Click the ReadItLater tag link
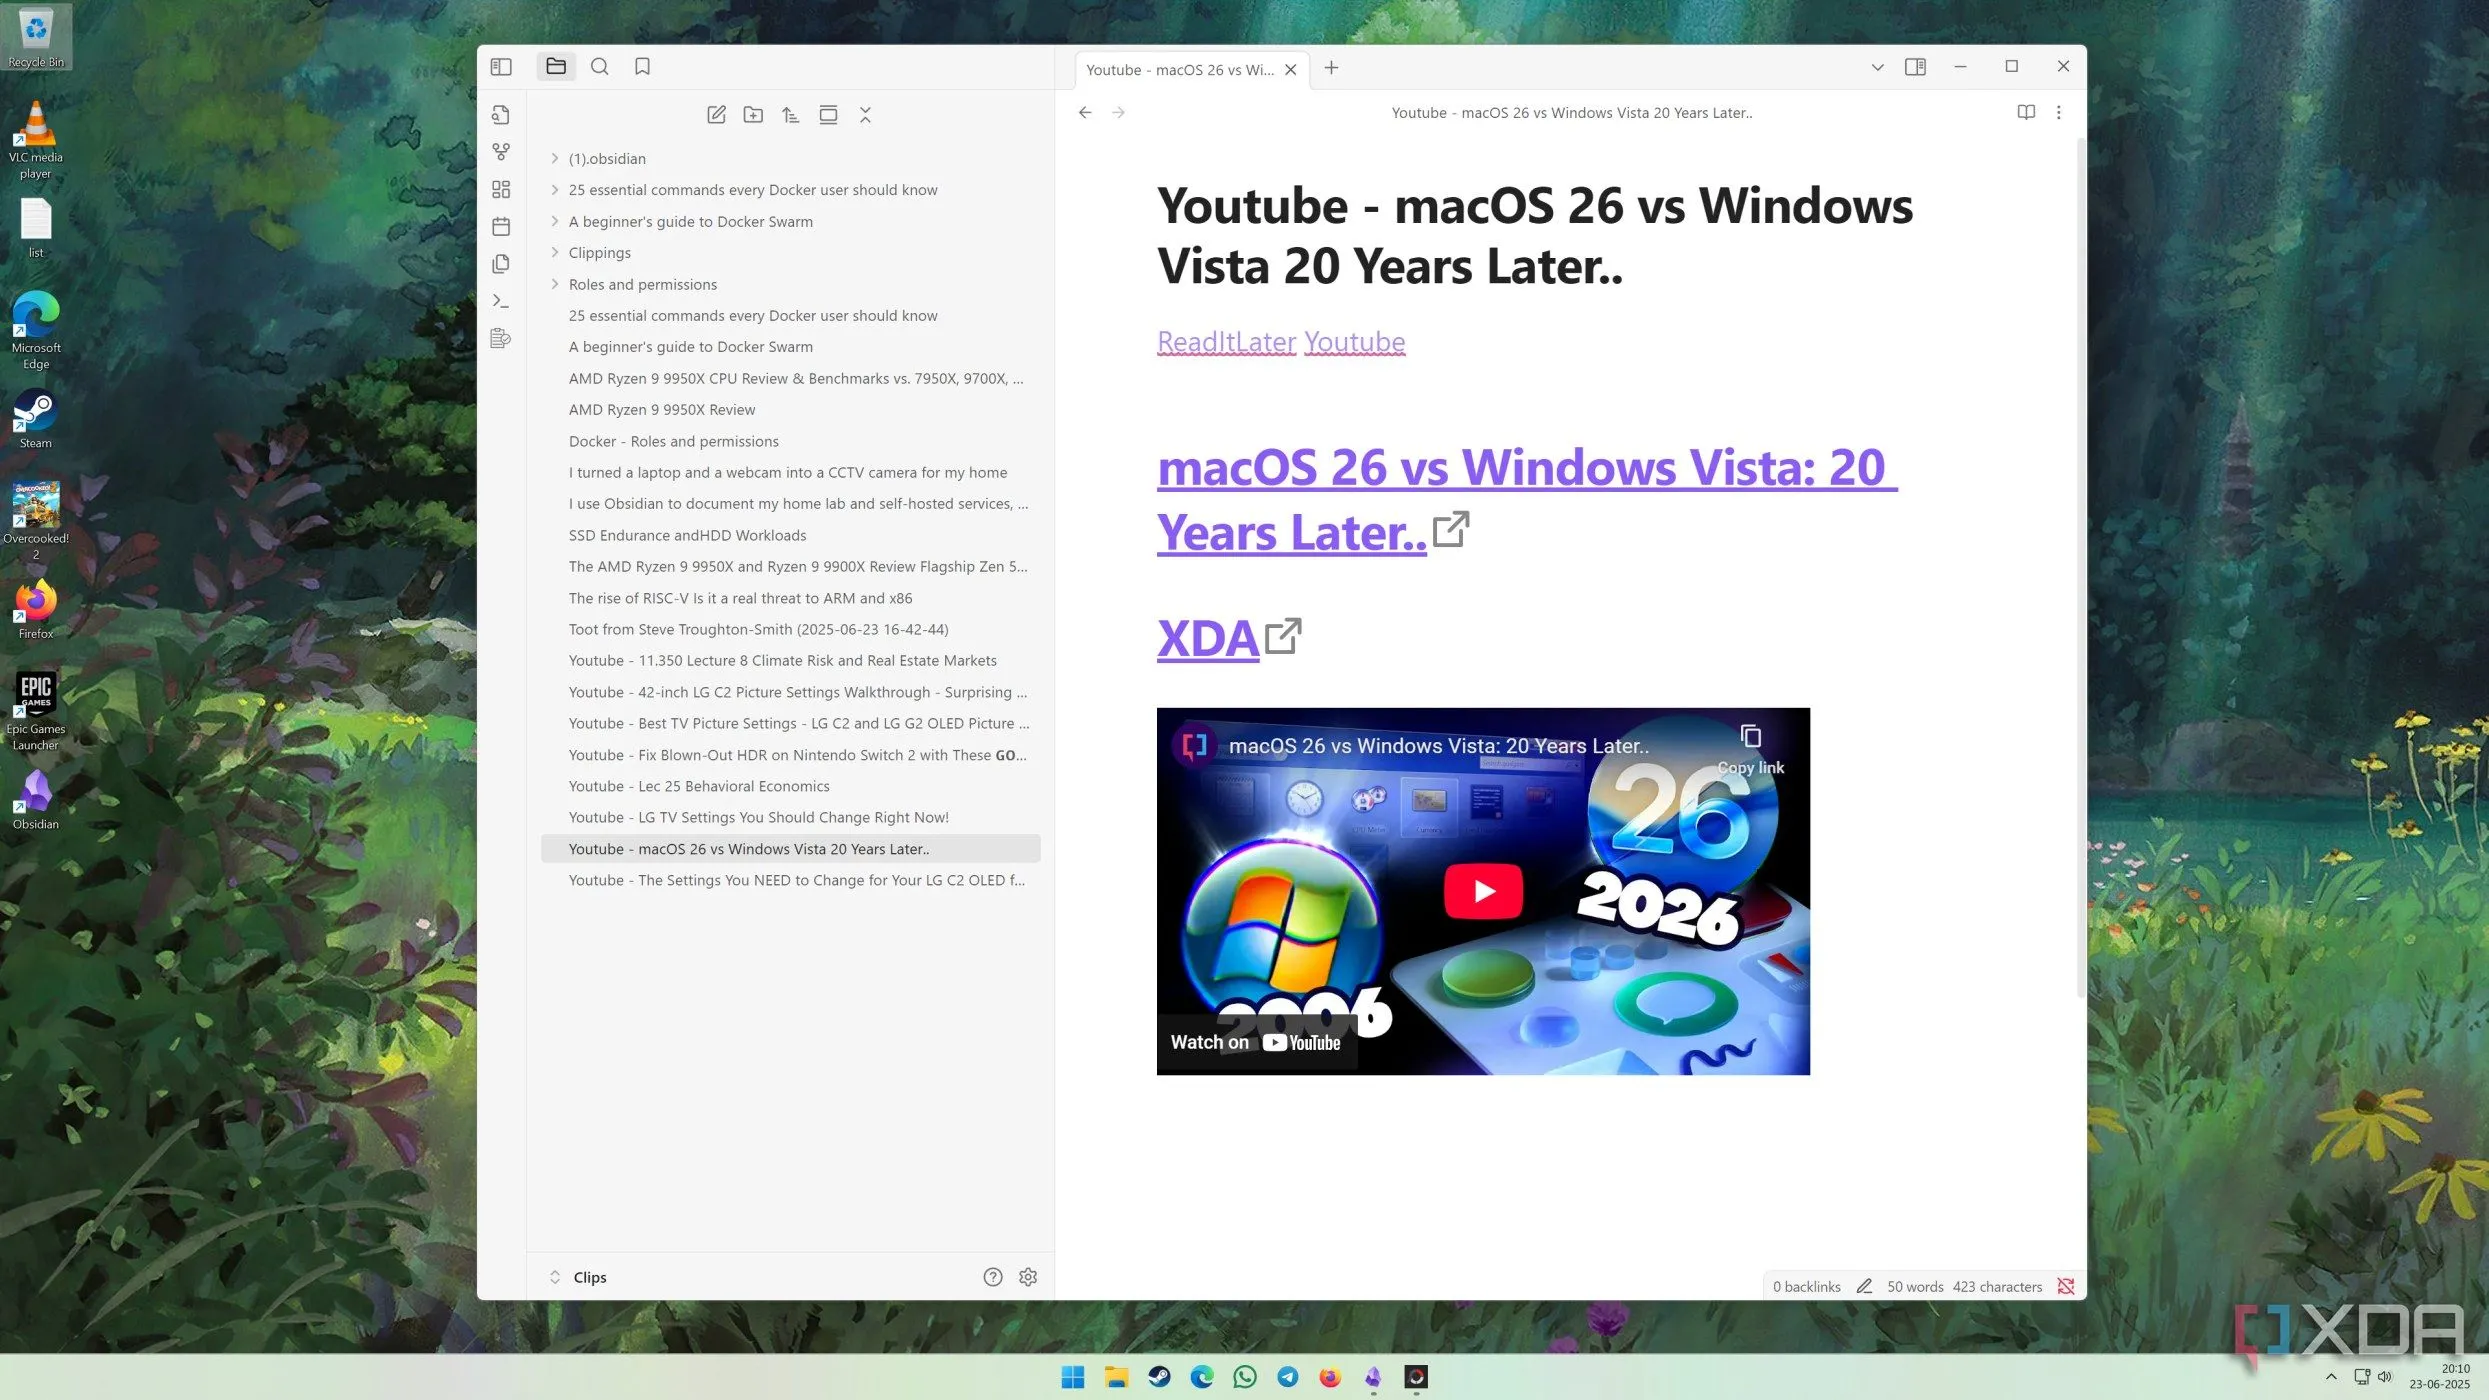The width and height of the screenshot is (2489, 1400). (x=1226, y=342)
